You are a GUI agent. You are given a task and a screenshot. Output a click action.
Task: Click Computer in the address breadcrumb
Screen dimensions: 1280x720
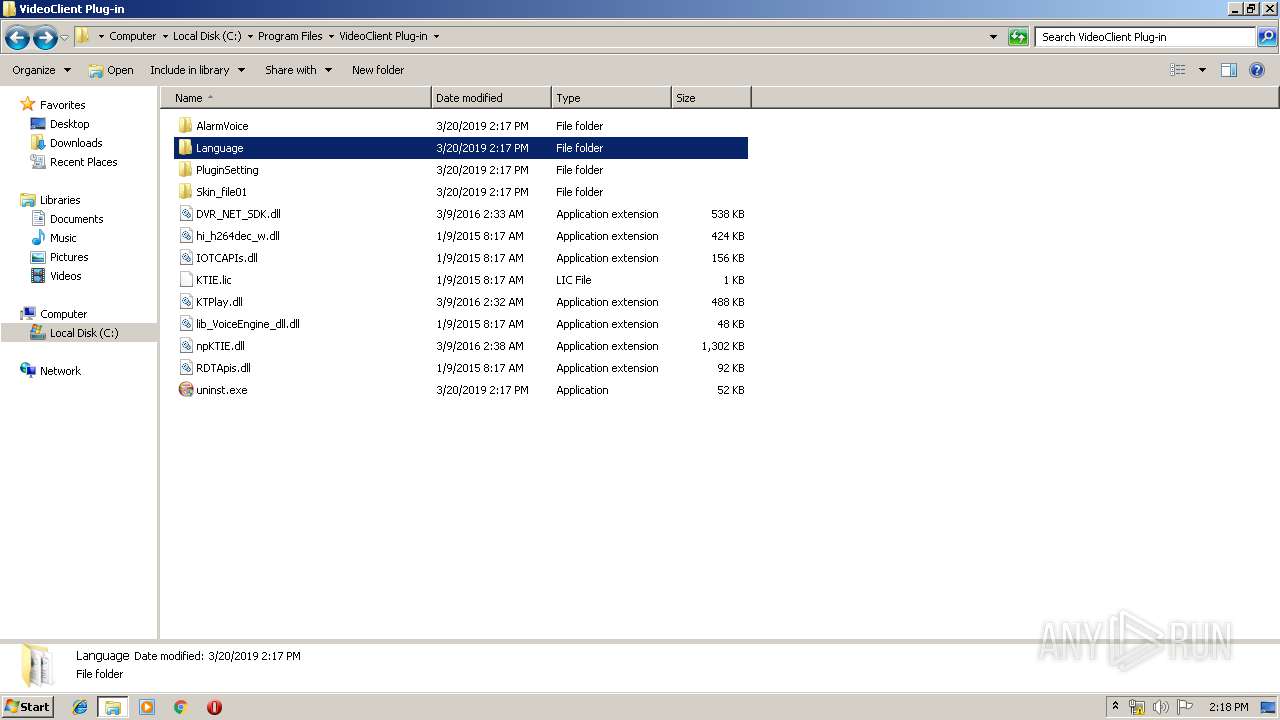[x=133, y=36]
